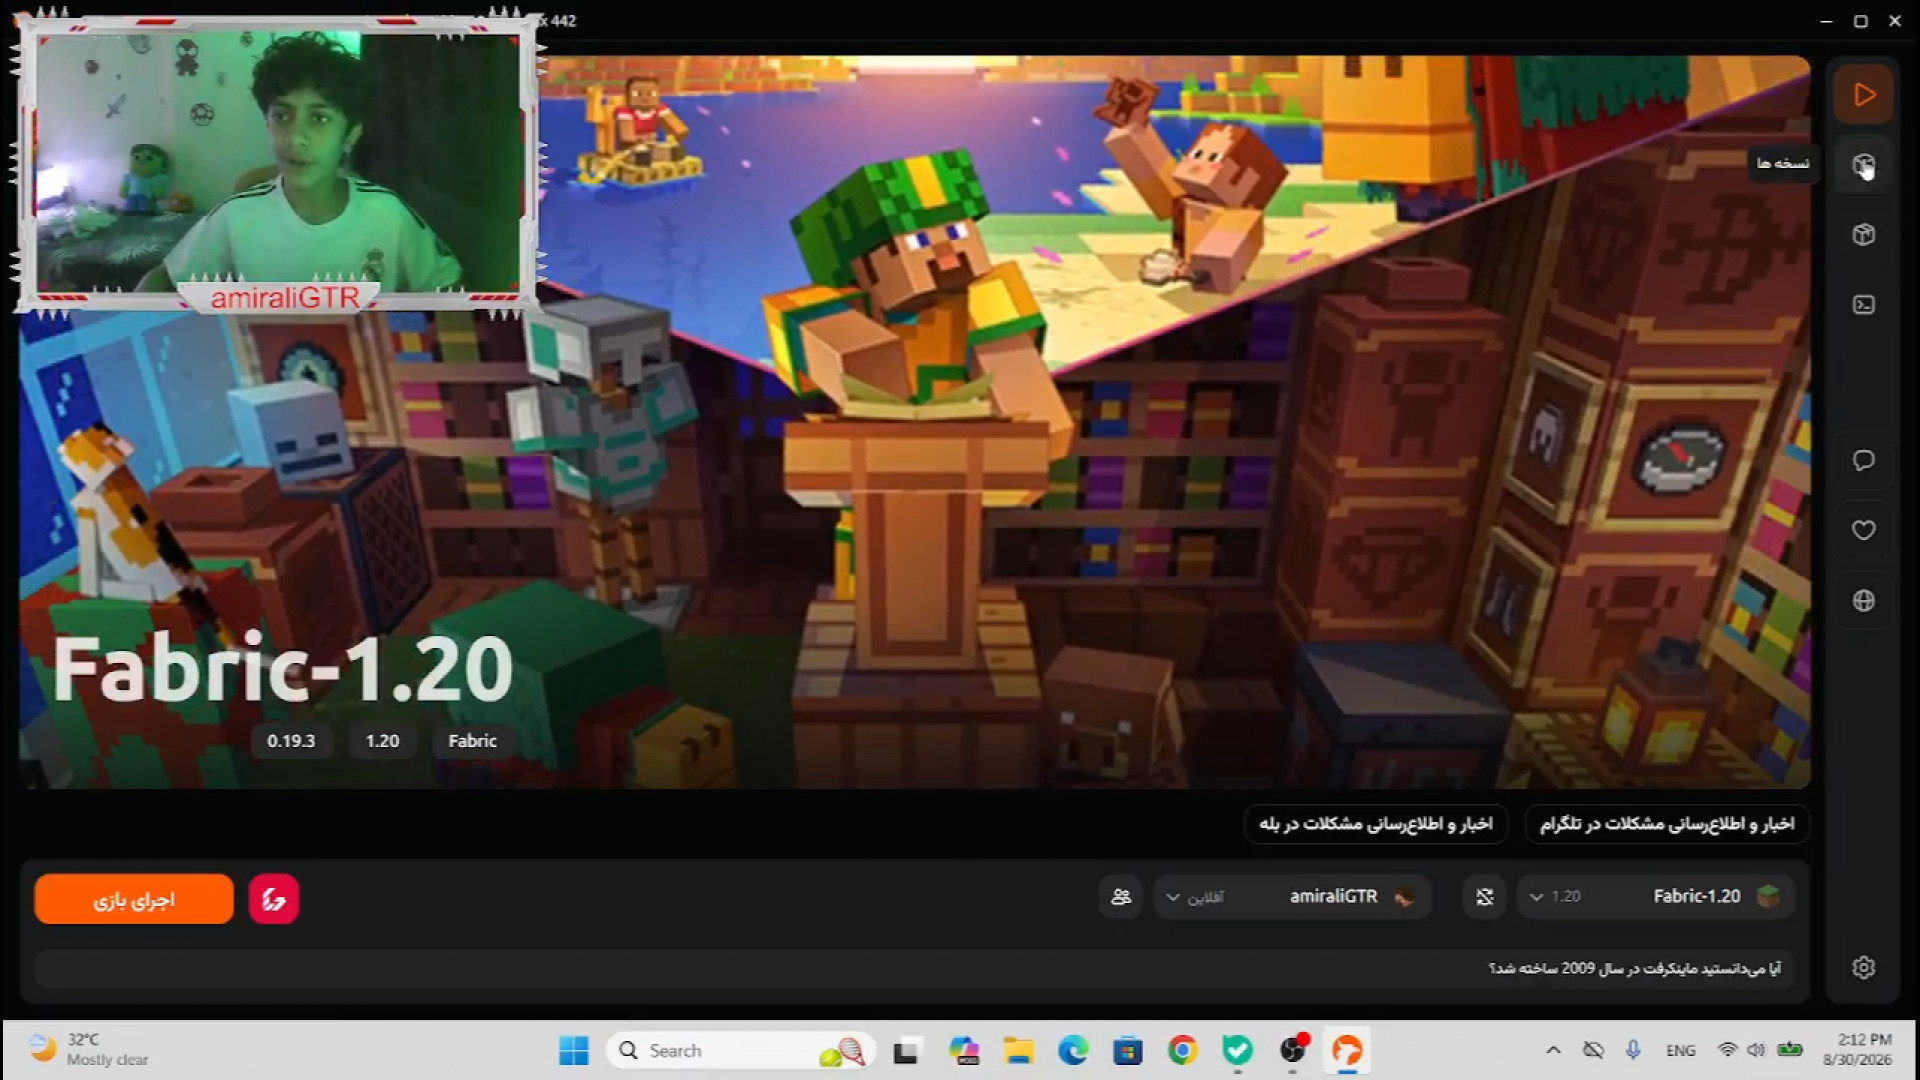Click the Fabric tag under title
Viewport: 1920px width, 1080px height.
[x=472, y=741]
